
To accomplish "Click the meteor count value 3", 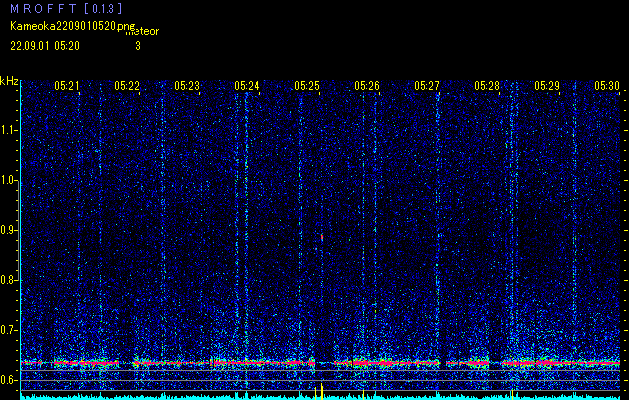I will click(x=138, y=46).
